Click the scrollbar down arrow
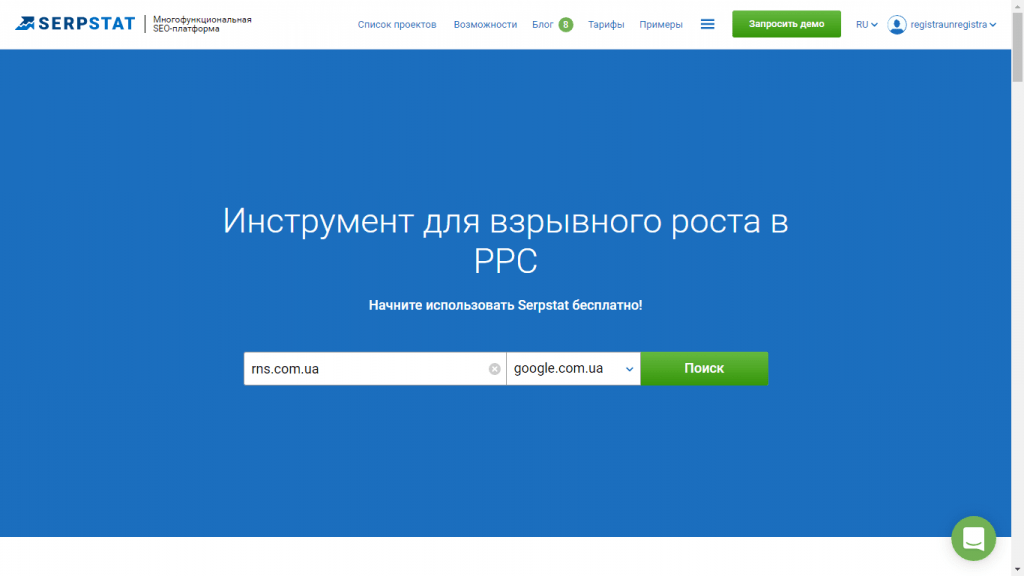The width and height of the screenshot is (1024, 576). click(1017, 569)
